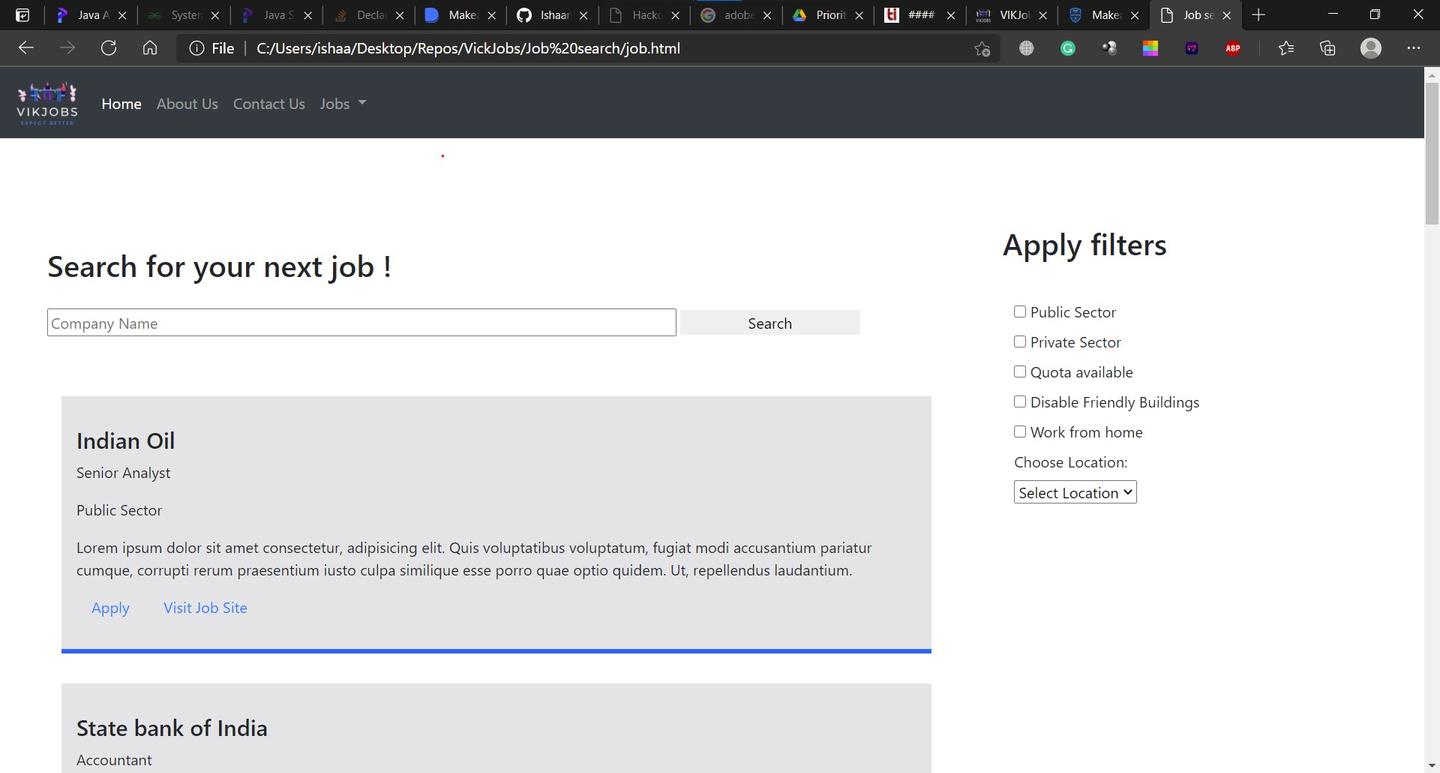Open the rainbow color-stripes extension icon
This screenshot has height=773, width=1440.
pyautogui.click(x=1150, y=48)
